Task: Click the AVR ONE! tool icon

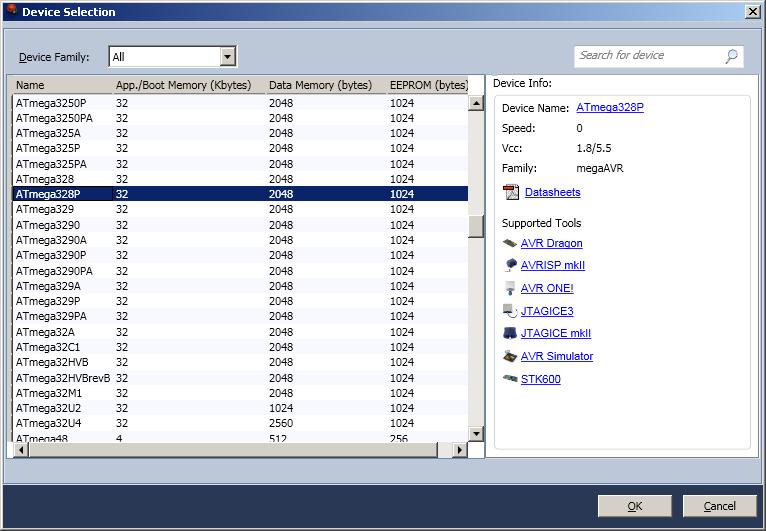Action: click(510, 288)
